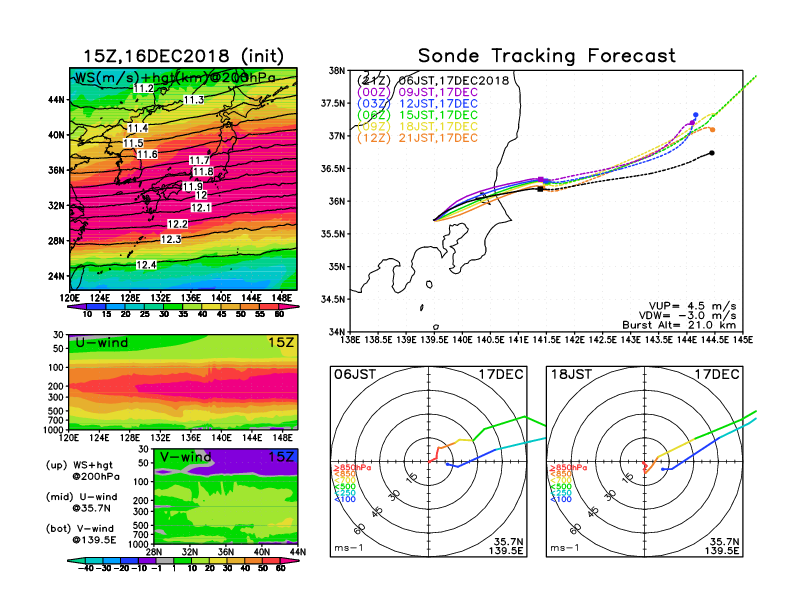Click the 11.8 height contour label
The height and width of the screenshot is (612, 792).
(x=203, y=171)
